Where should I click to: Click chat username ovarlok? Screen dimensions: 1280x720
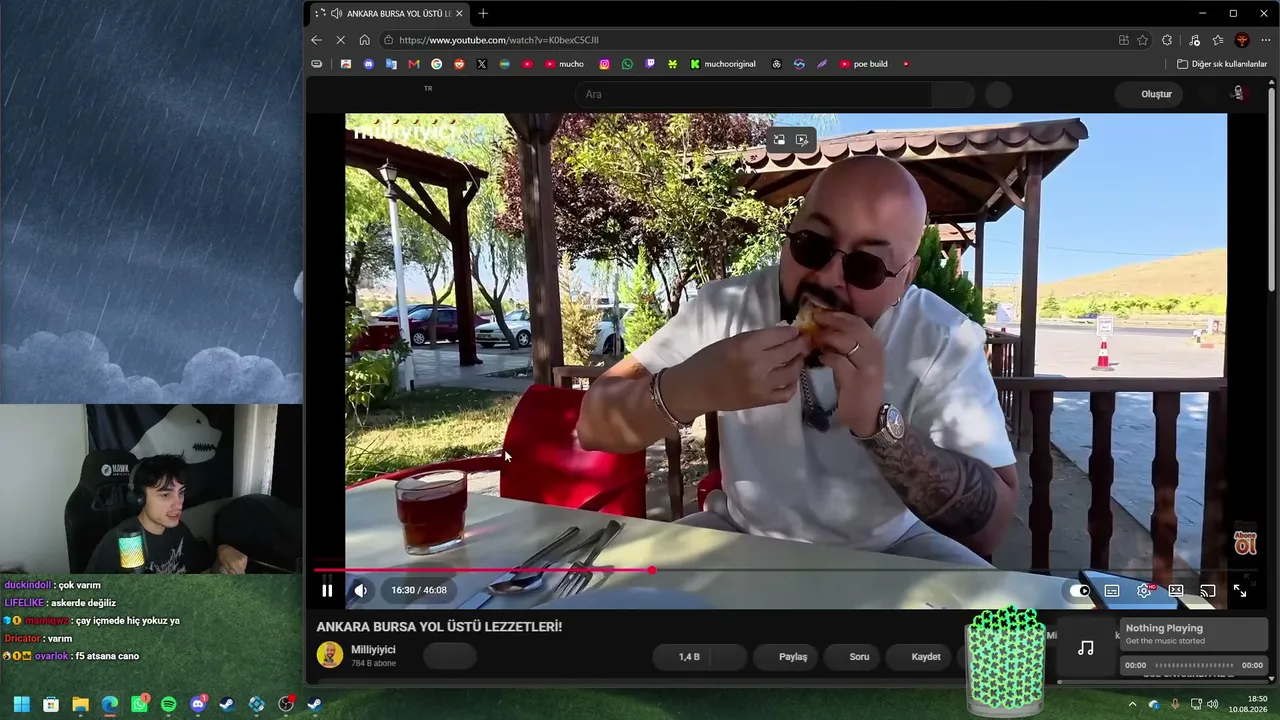point(52,656)
